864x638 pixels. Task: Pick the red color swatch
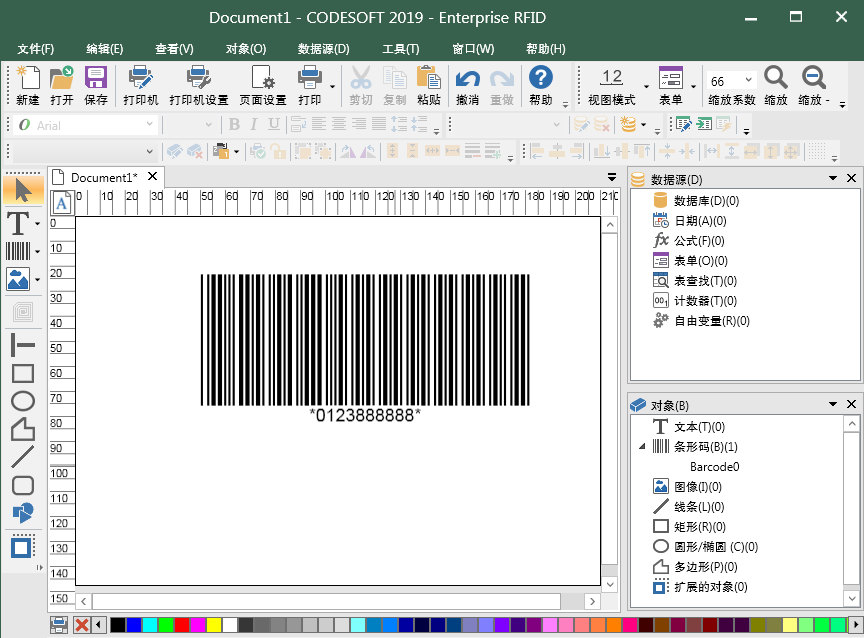(182, 625)
